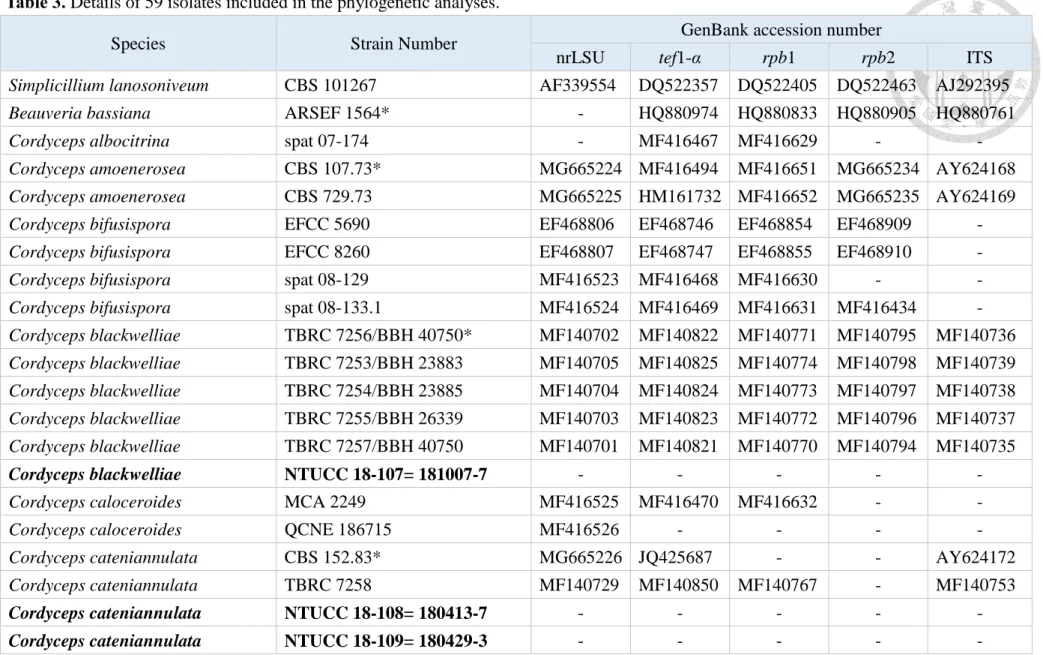The height and width of the screenshot is (655, 1043).
Task: Click the Strain Number column header
Action: 403,44
